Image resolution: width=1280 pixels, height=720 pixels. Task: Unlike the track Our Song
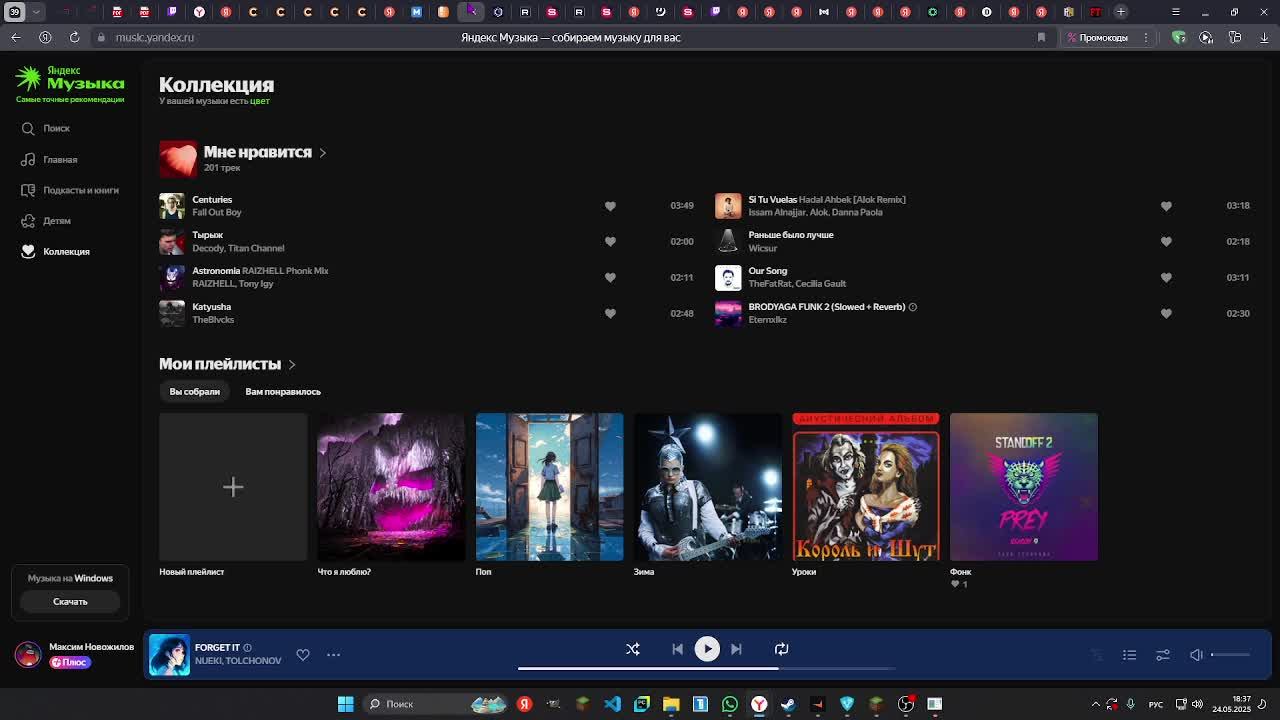[1166, 277]
